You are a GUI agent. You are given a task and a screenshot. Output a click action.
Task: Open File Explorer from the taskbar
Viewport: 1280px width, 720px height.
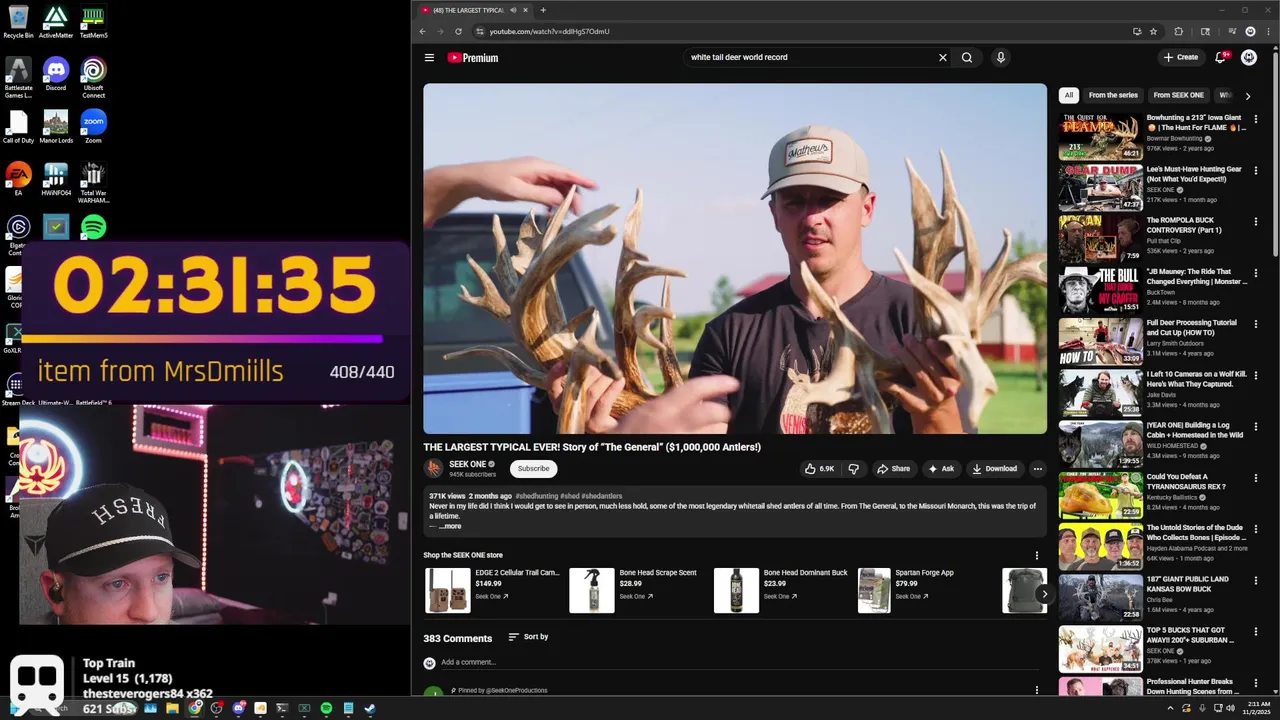click(172, 709)
